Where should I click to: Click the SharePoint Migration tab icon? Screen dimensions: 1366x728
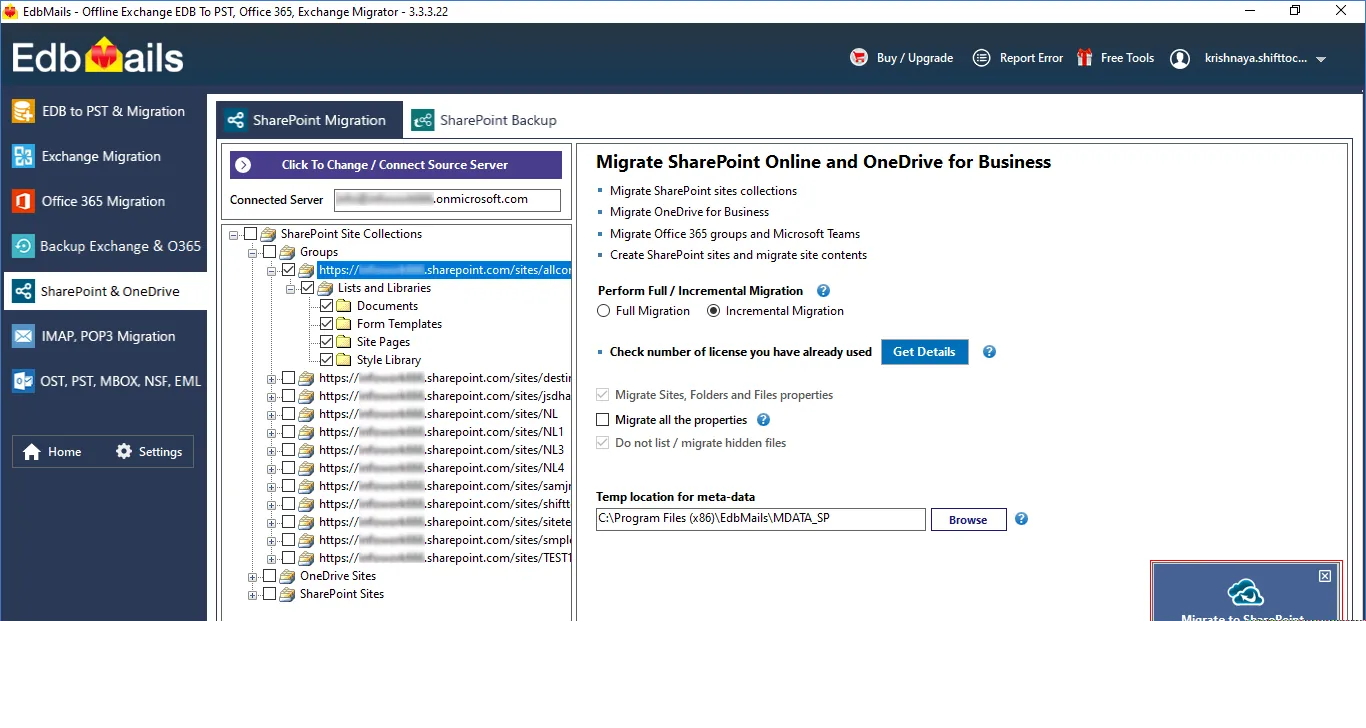point(236,120)
